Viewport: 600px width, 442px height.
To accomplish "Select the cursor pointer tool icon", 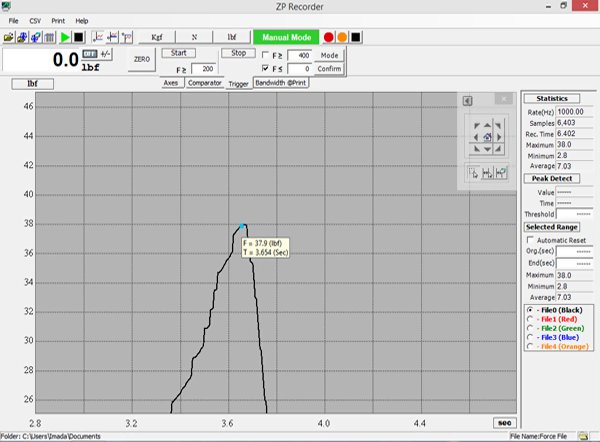I will click(473, 172).
